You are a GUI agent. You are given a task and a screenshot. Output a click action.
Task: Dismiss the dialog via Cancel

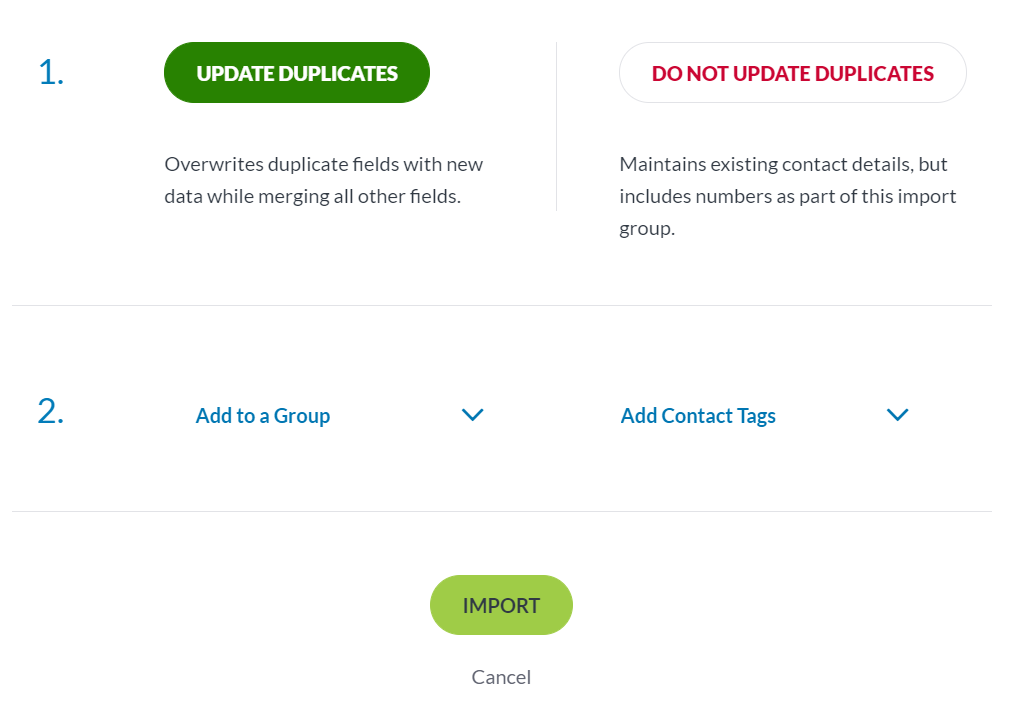tap(501, 677)
